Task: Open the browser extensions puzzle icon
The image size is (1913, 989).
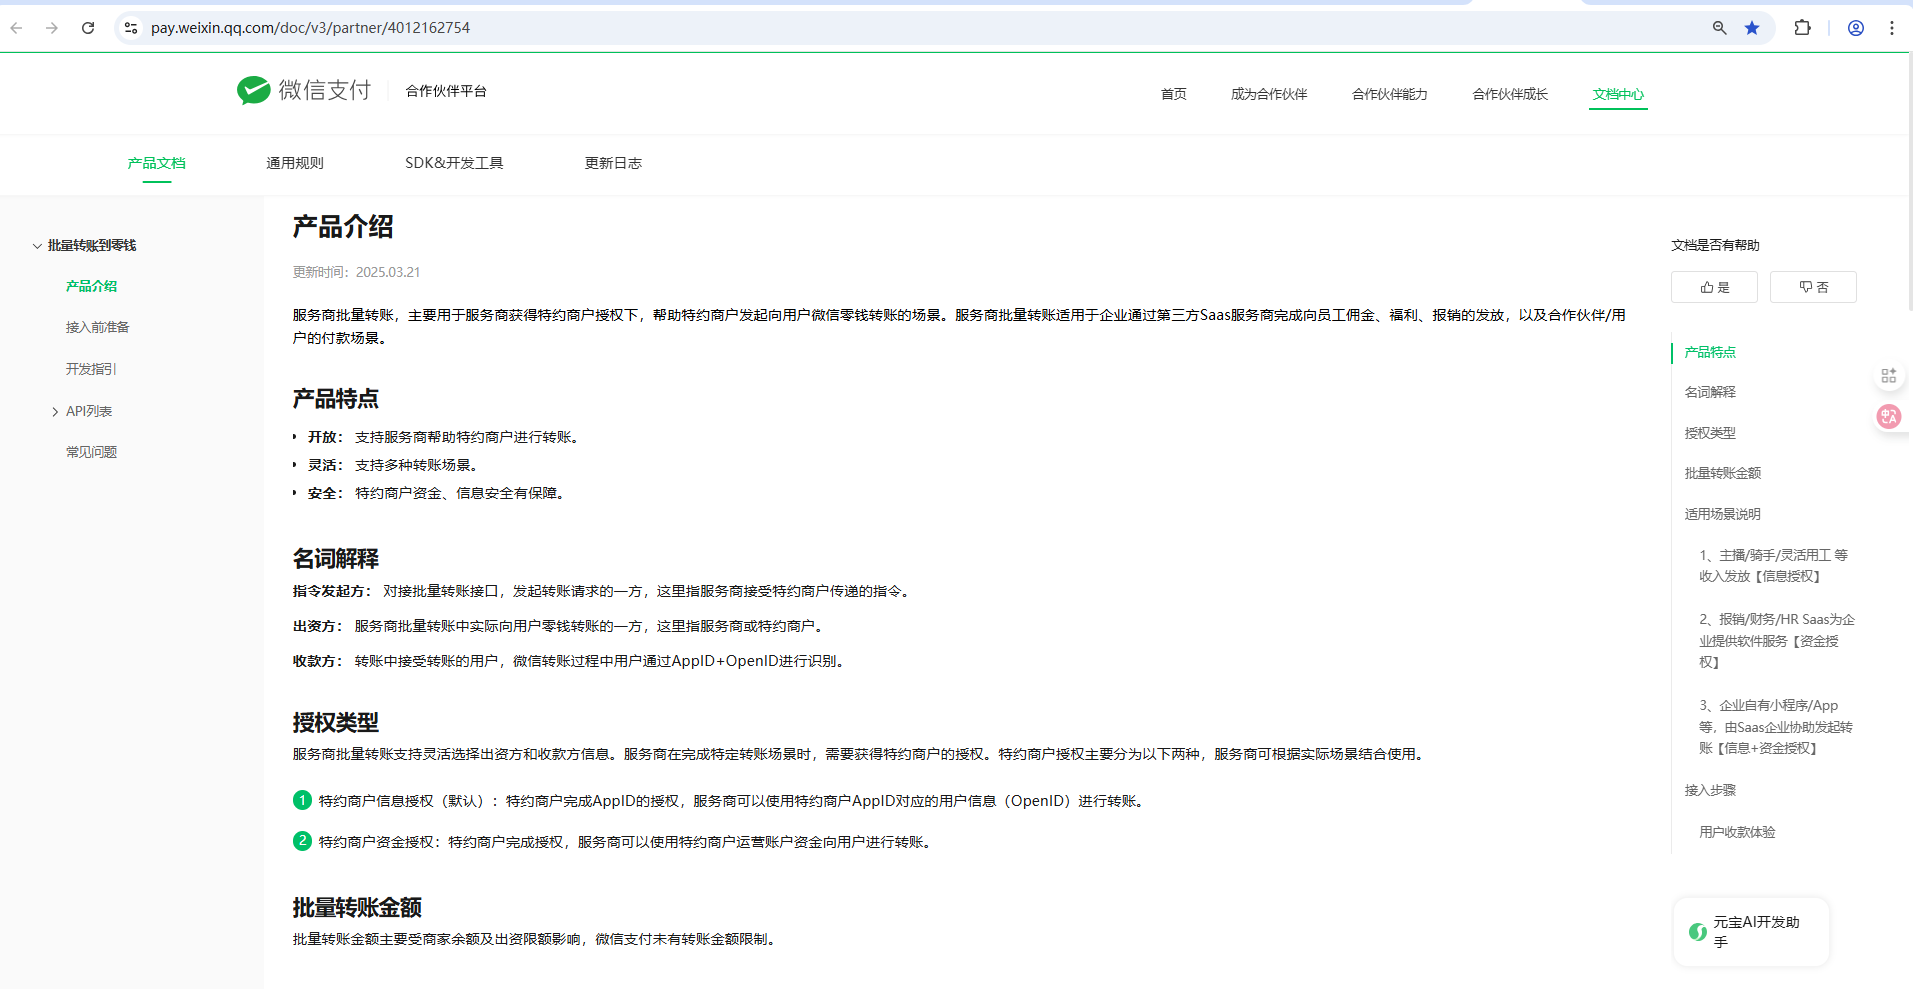Action: coord(1802,28)
